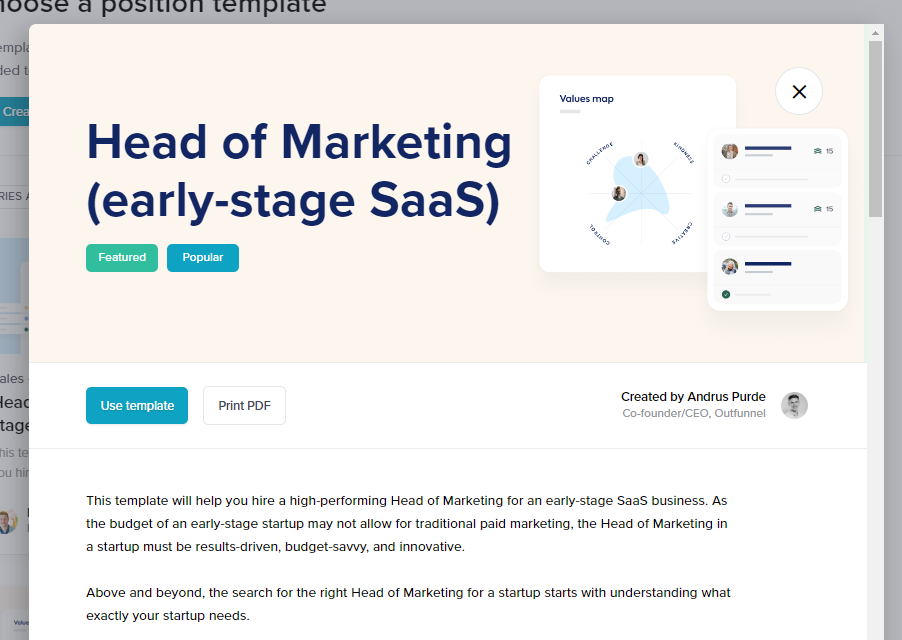
Task: Click the second candidate's avatar in the list
Action: [x=730, y=209]
